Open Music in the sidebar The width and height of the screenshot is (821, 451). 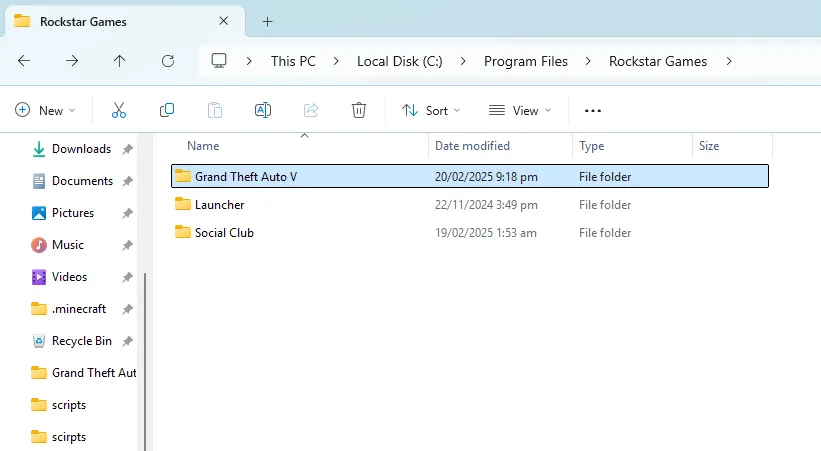[x=58, y=245]
